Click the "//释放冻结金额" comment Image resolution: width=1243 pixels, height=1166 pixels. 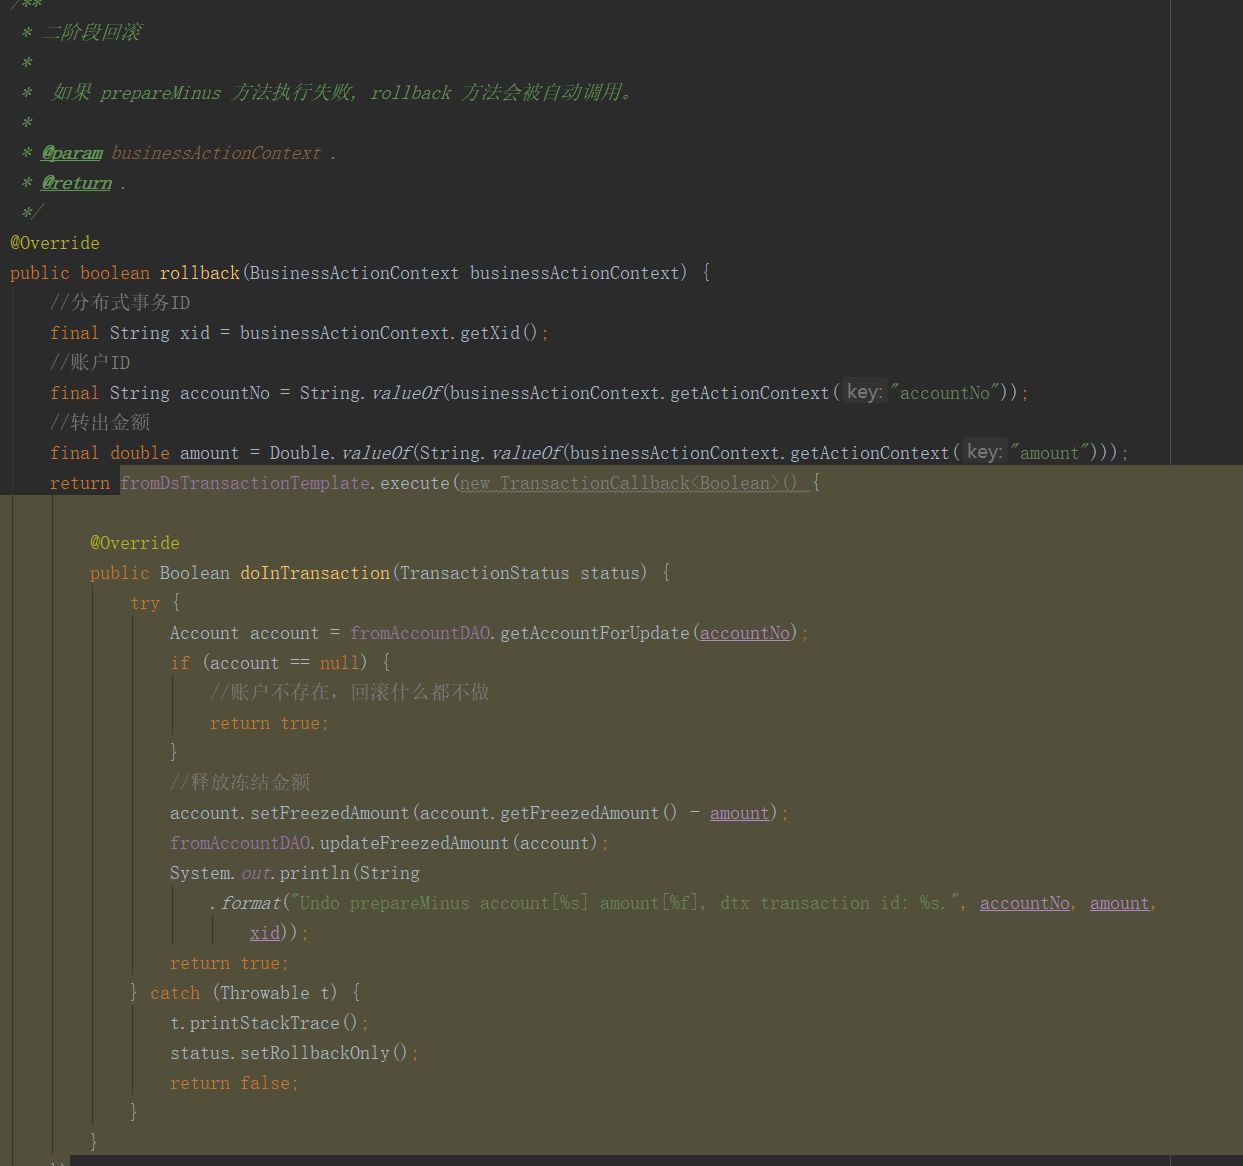pos(240,782)
